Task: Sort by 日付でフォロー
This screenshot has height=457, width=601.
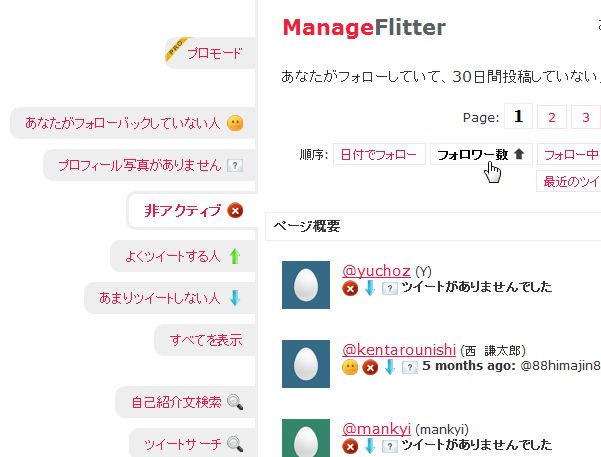Action: coord(379,155)
